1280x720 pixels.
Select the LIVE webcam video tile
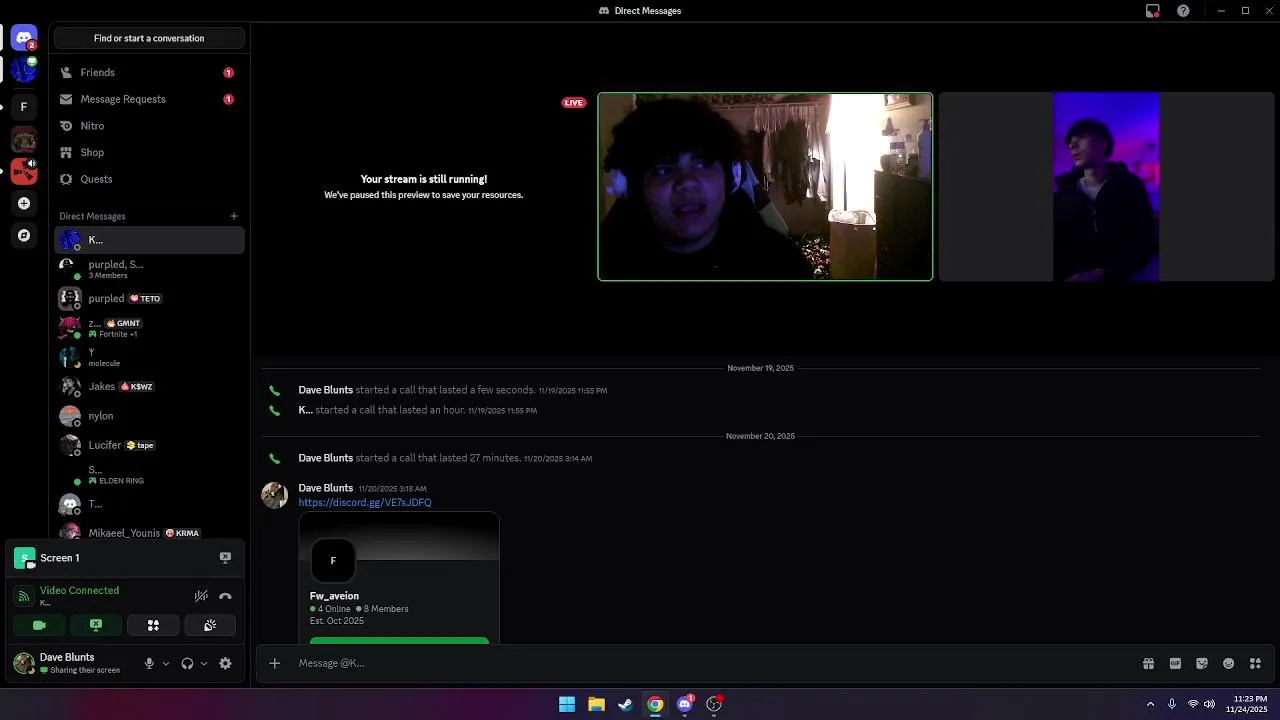(x=765, y=187)
